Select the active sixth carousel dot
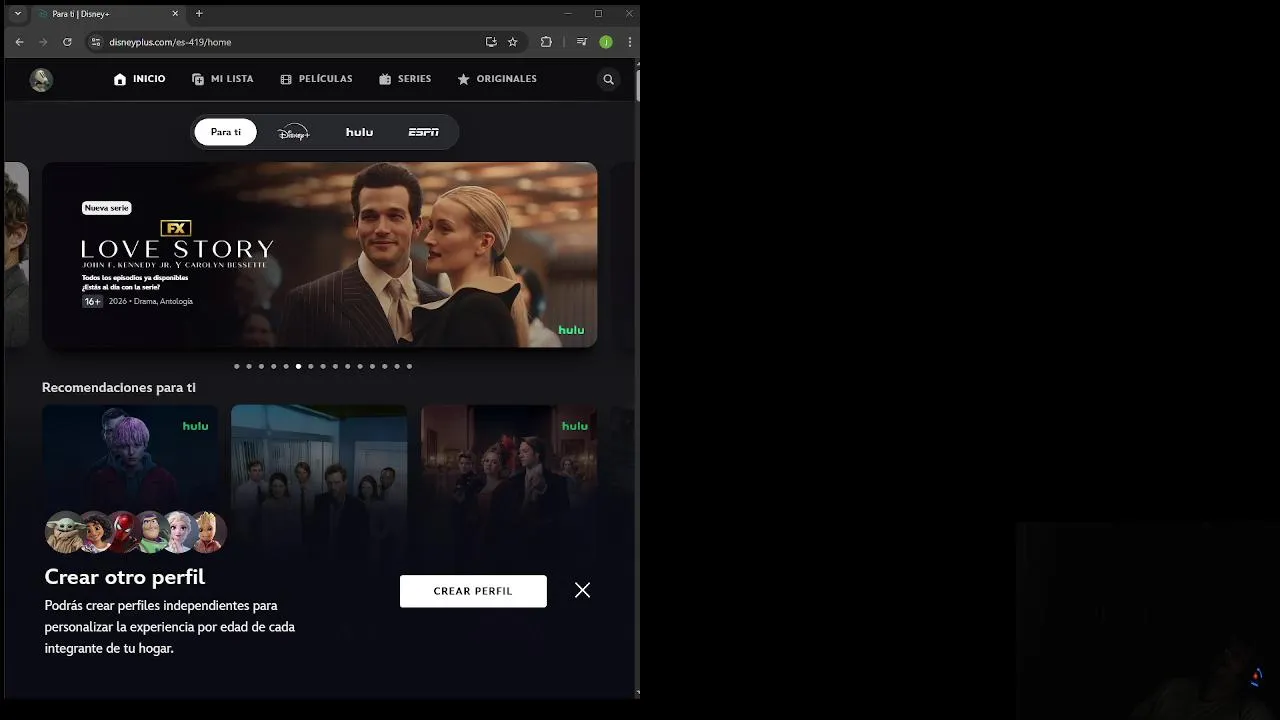The height and width of the screenshot is (720, 1280). (x=298, y=366)
